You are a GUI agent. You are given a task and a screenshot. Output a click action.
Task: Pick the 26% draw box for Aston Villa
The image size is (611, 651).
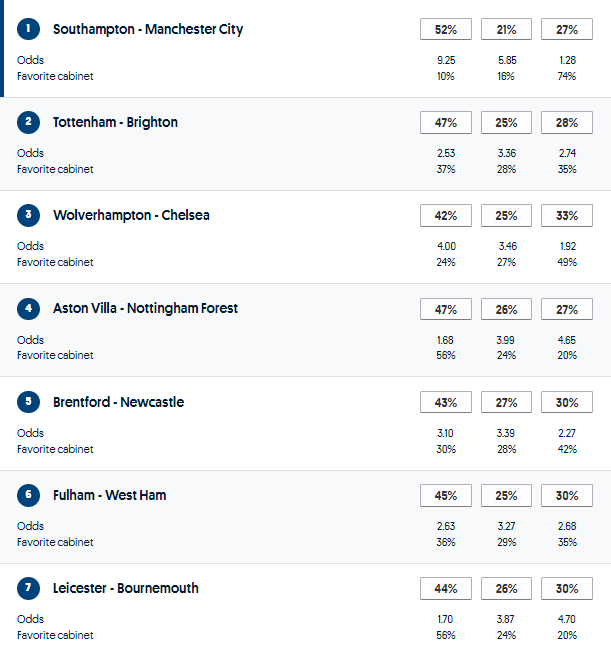pos(506,309)
